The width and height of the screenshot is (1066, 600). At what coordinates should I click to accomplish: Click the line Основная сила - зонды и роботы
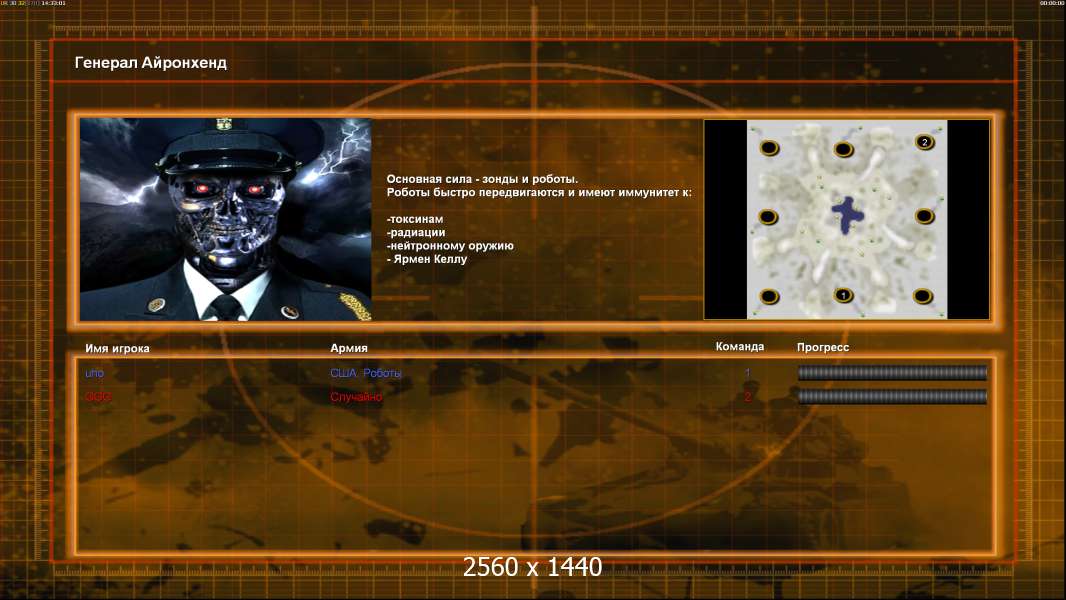click(x=482, y=179)
